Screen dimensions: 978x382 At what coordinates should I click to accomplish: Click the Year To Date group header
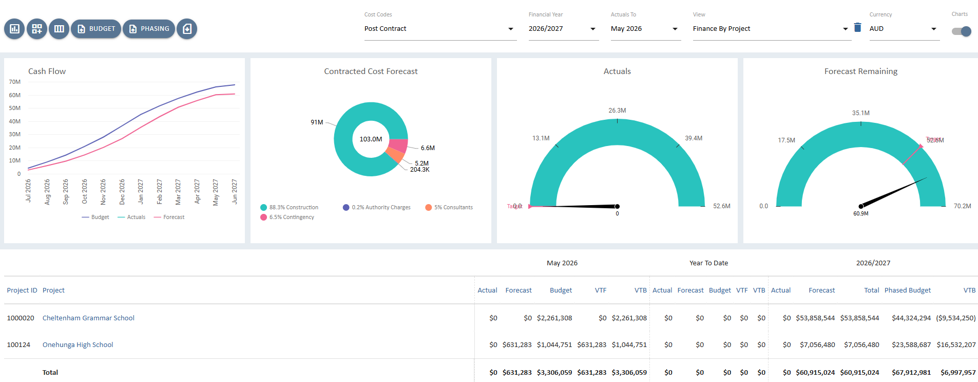point(709,263)
